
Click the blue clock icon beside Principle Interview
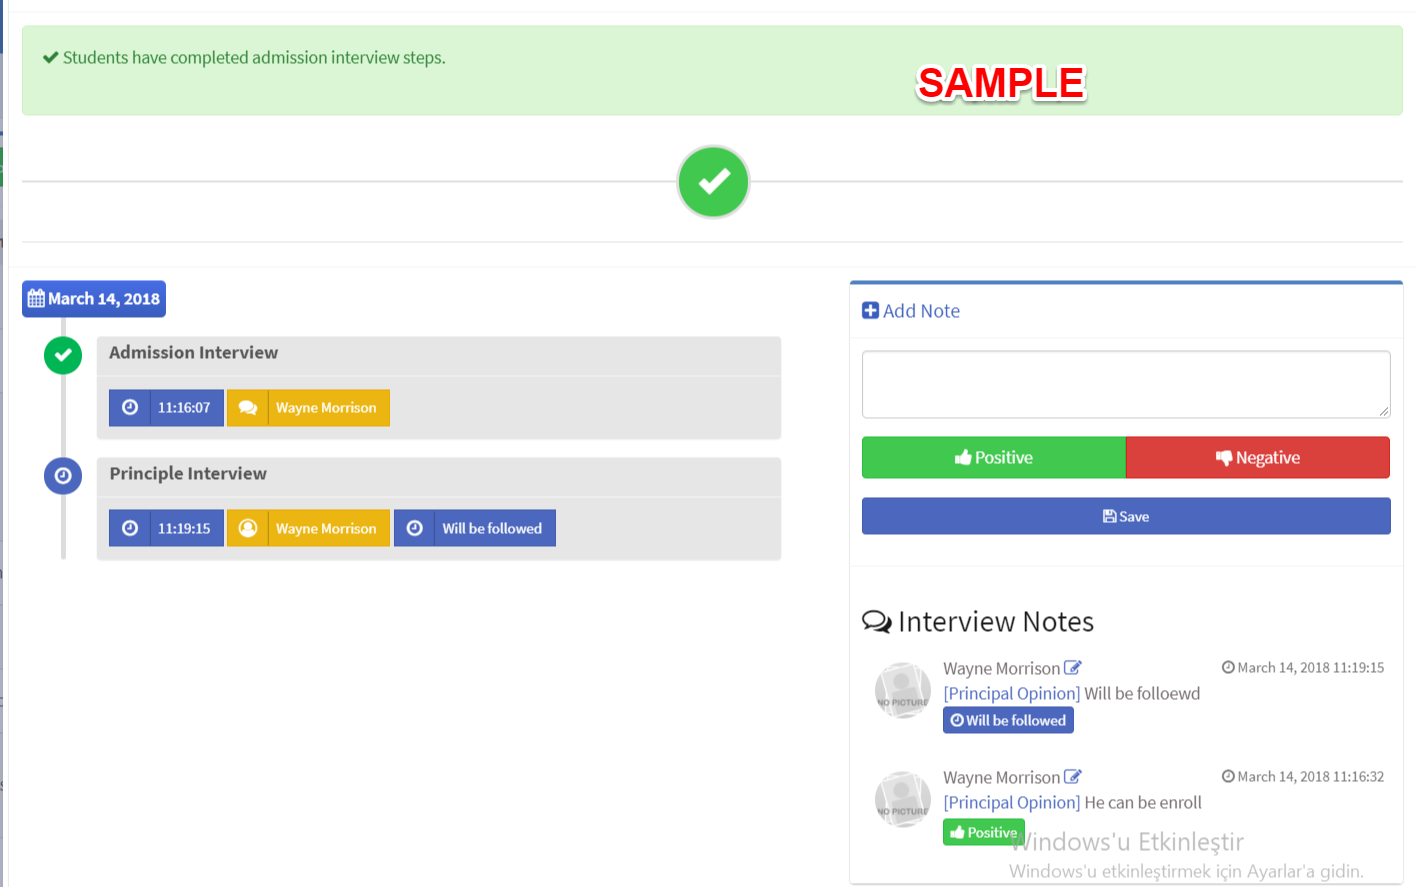[63, 476]
